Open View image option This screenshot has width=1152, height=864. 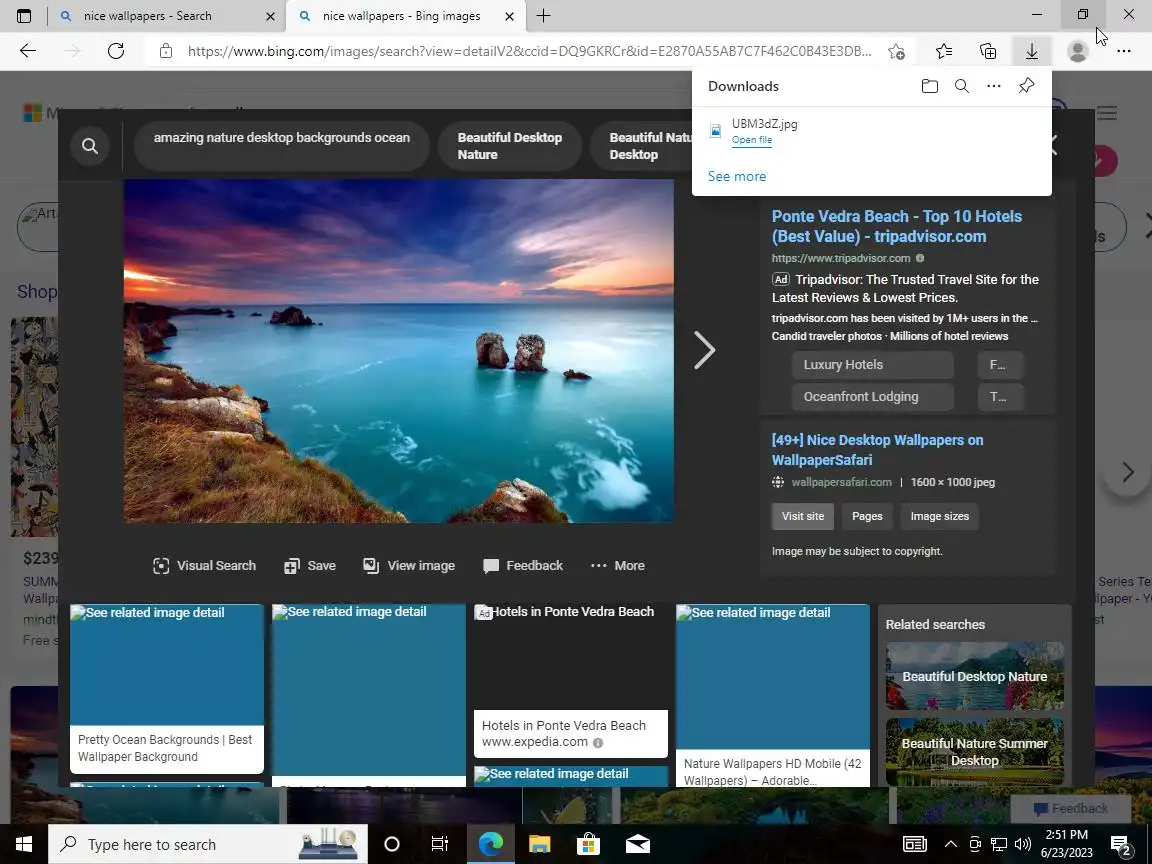409,566
